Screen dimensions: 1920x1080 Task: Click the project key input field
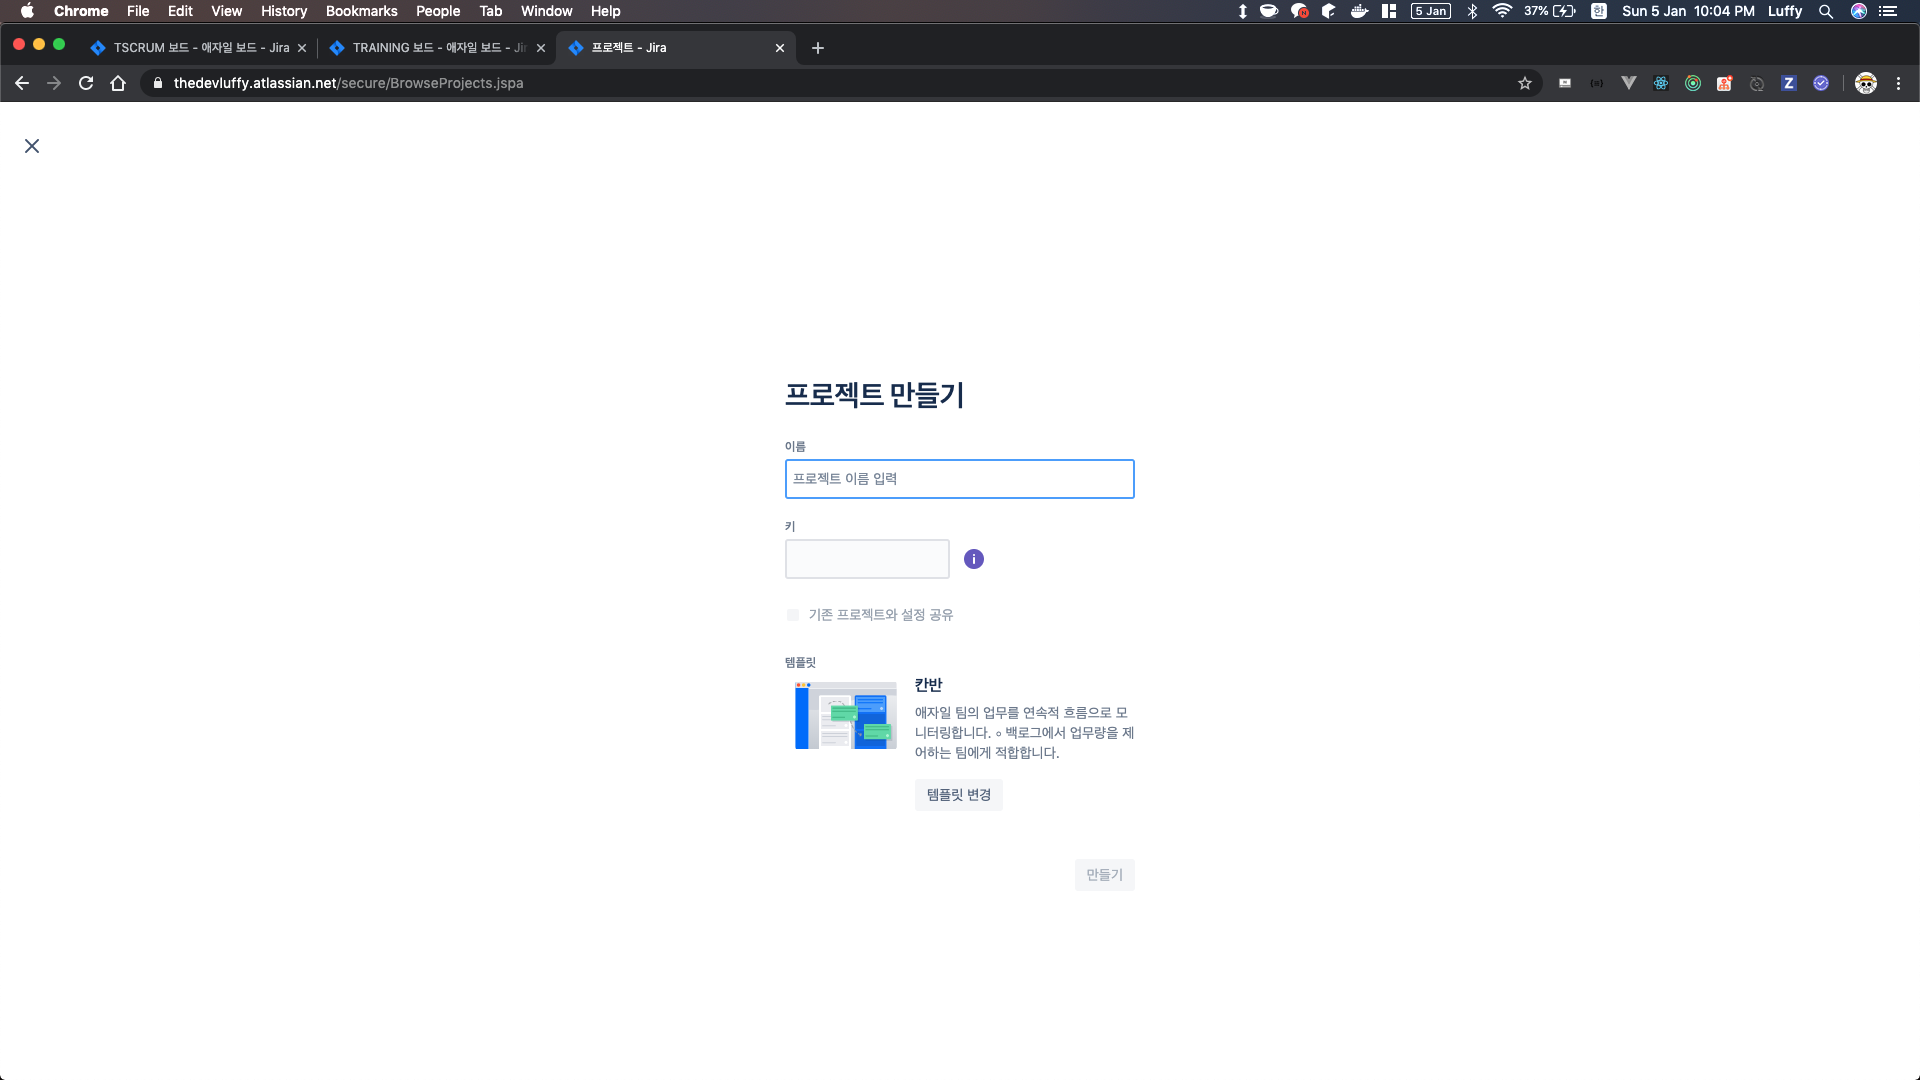[x=867, y=559]
